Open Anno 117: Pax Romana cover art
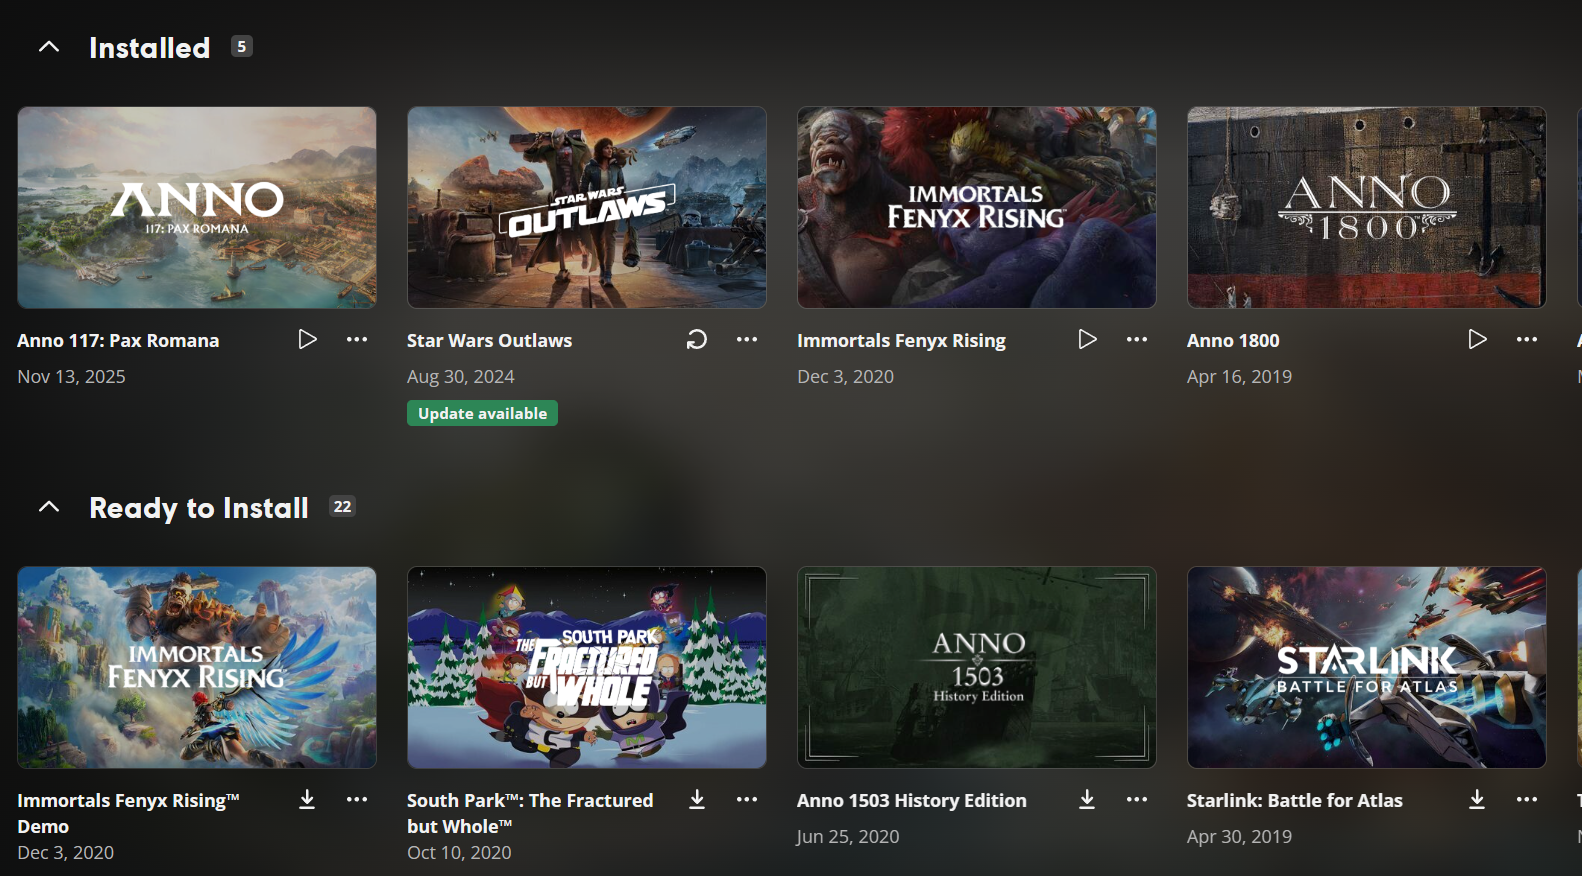 [x=197, y=208]
